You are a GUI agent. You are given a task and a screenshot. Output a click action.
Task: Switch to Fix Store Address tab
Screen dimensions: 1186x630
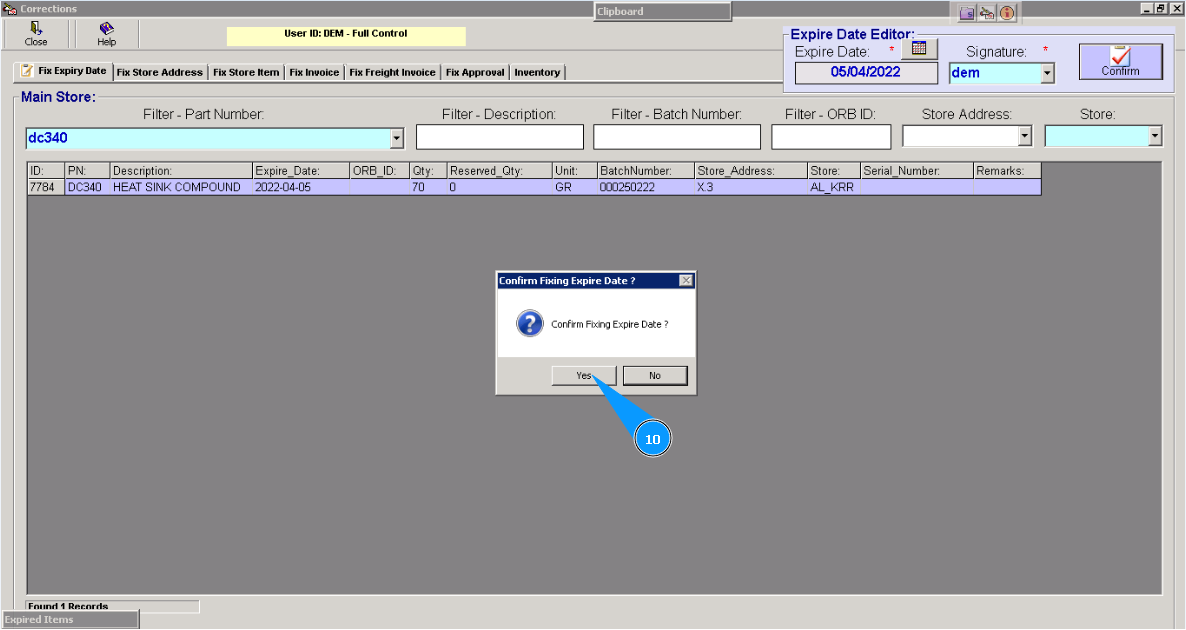tap(160, 73)
